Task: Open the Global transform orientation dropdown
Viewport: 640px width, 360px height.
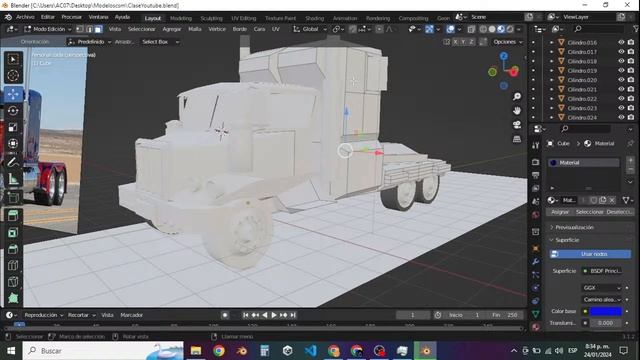Action: 310,29
